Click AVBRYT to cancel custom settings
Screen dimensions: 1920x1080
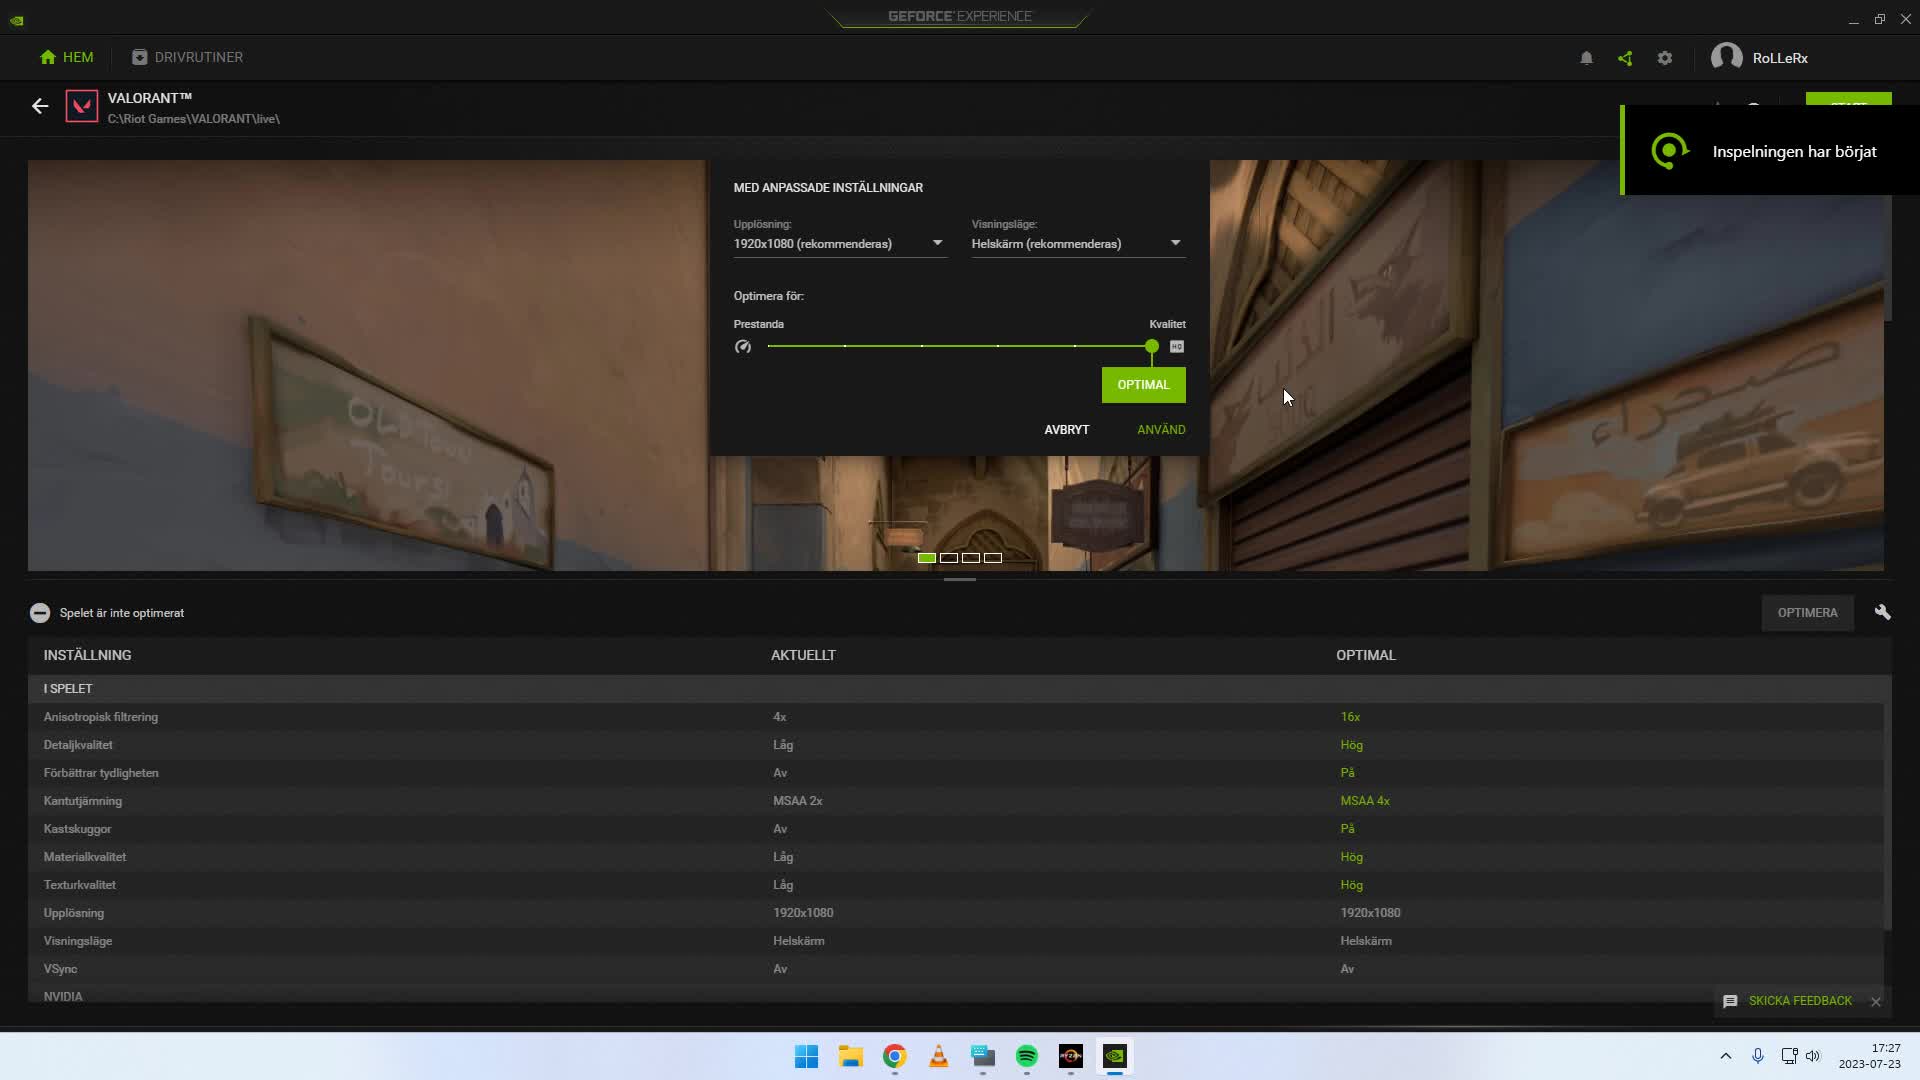pyautogui.click(x=1066, y=429)
